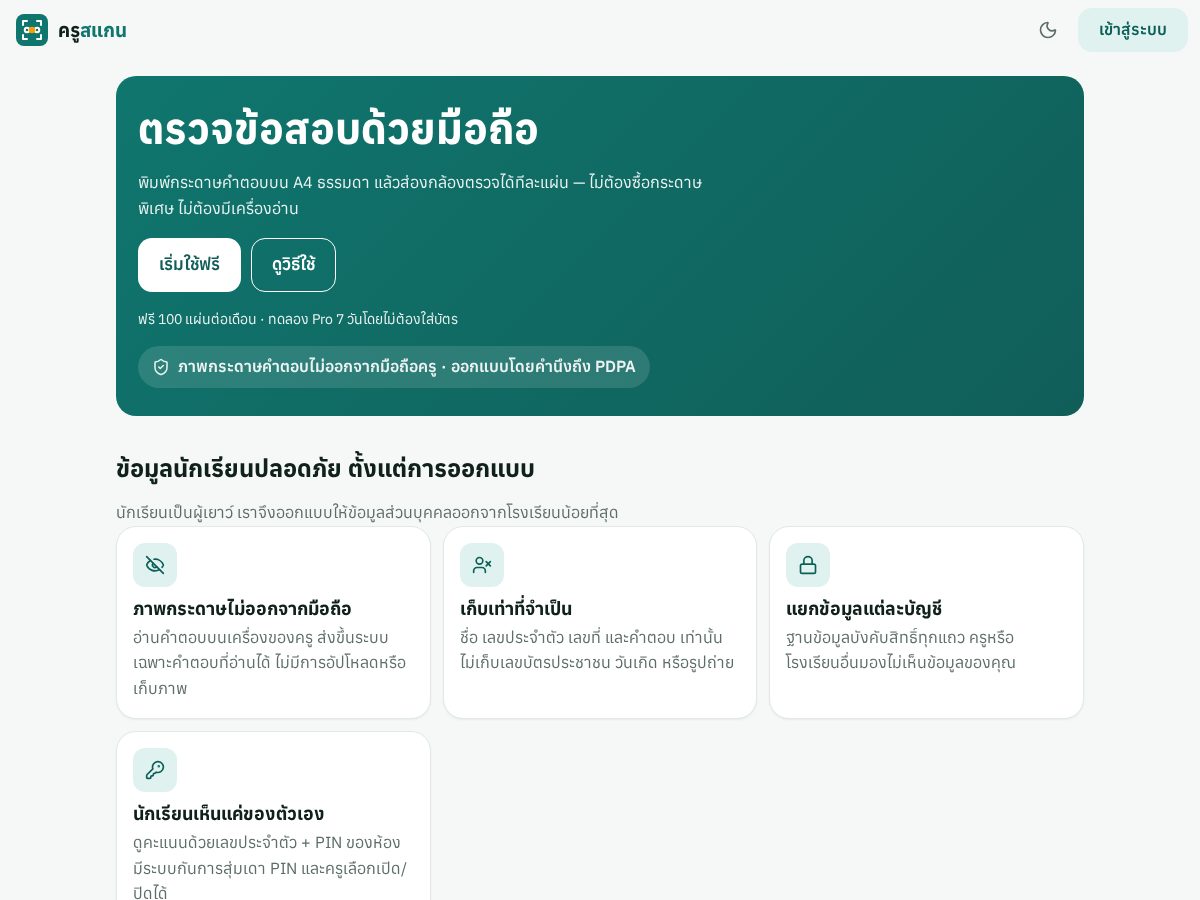Viewport: 1200px width, 900px height.
Task: Select the เก็บเท่าที่จำเป็น card title
Action: click(516, 609)
